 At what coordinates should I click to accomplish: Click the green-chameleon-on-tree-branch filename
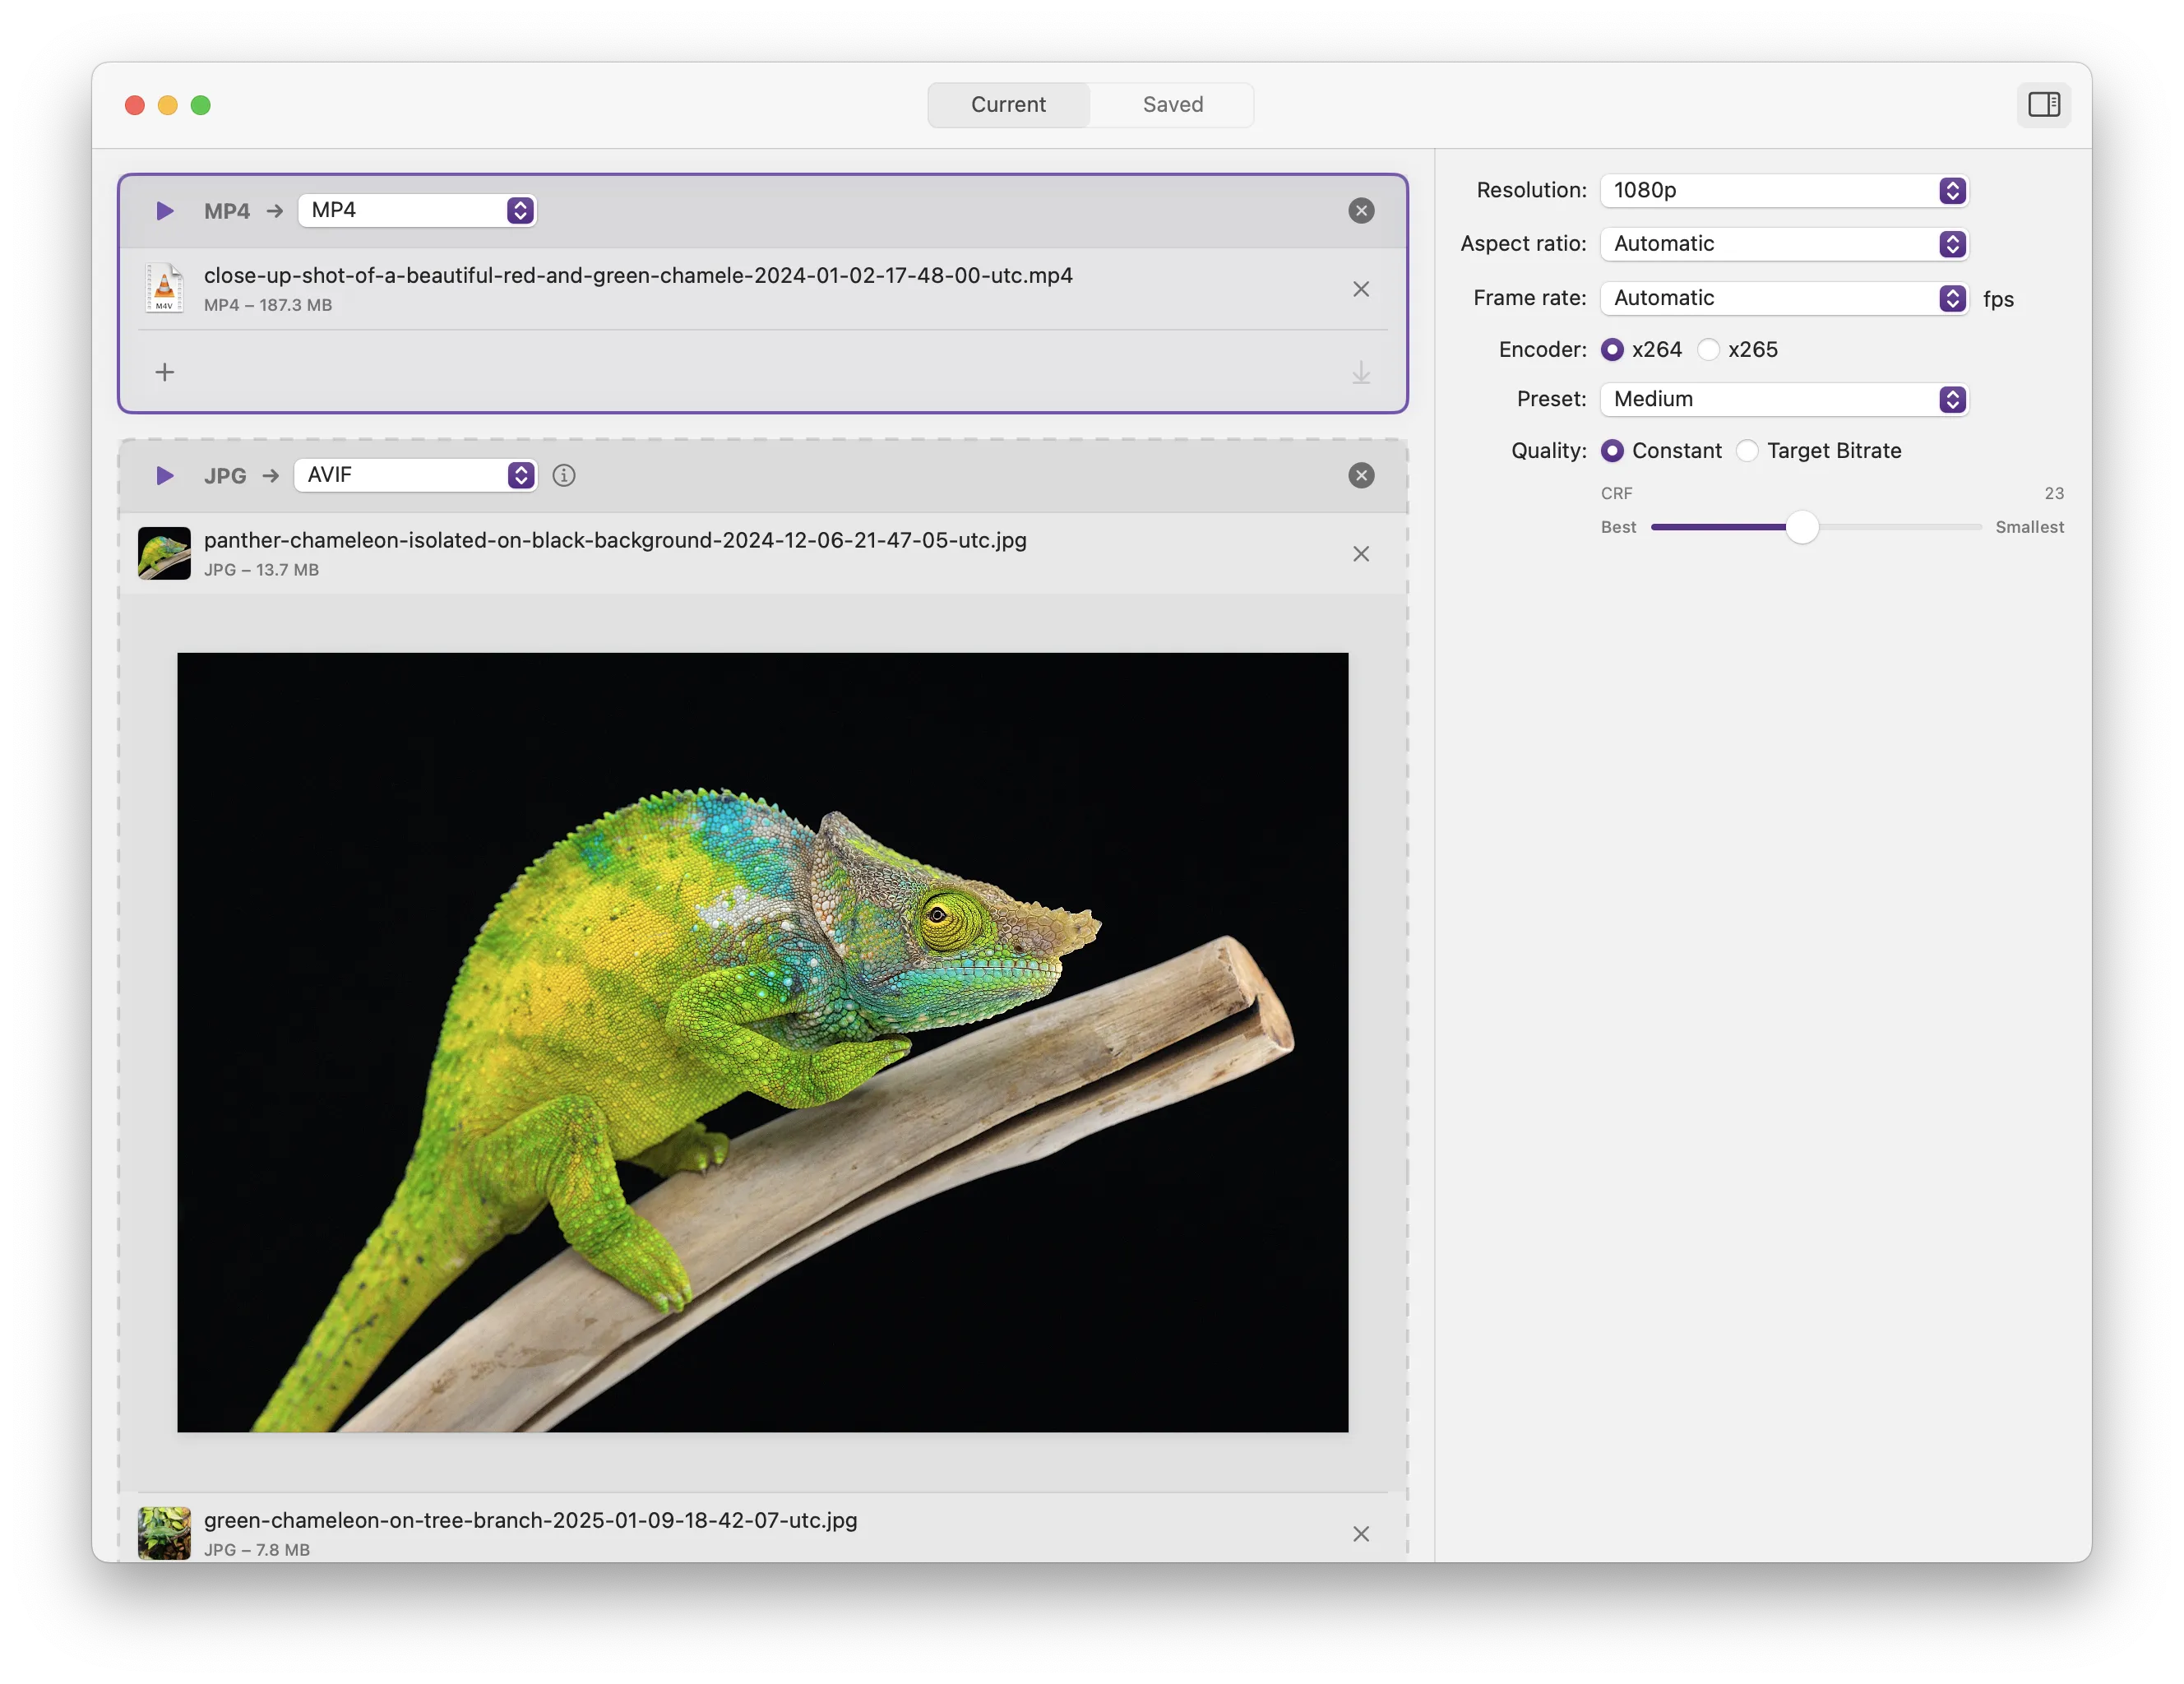(530, 1521)
